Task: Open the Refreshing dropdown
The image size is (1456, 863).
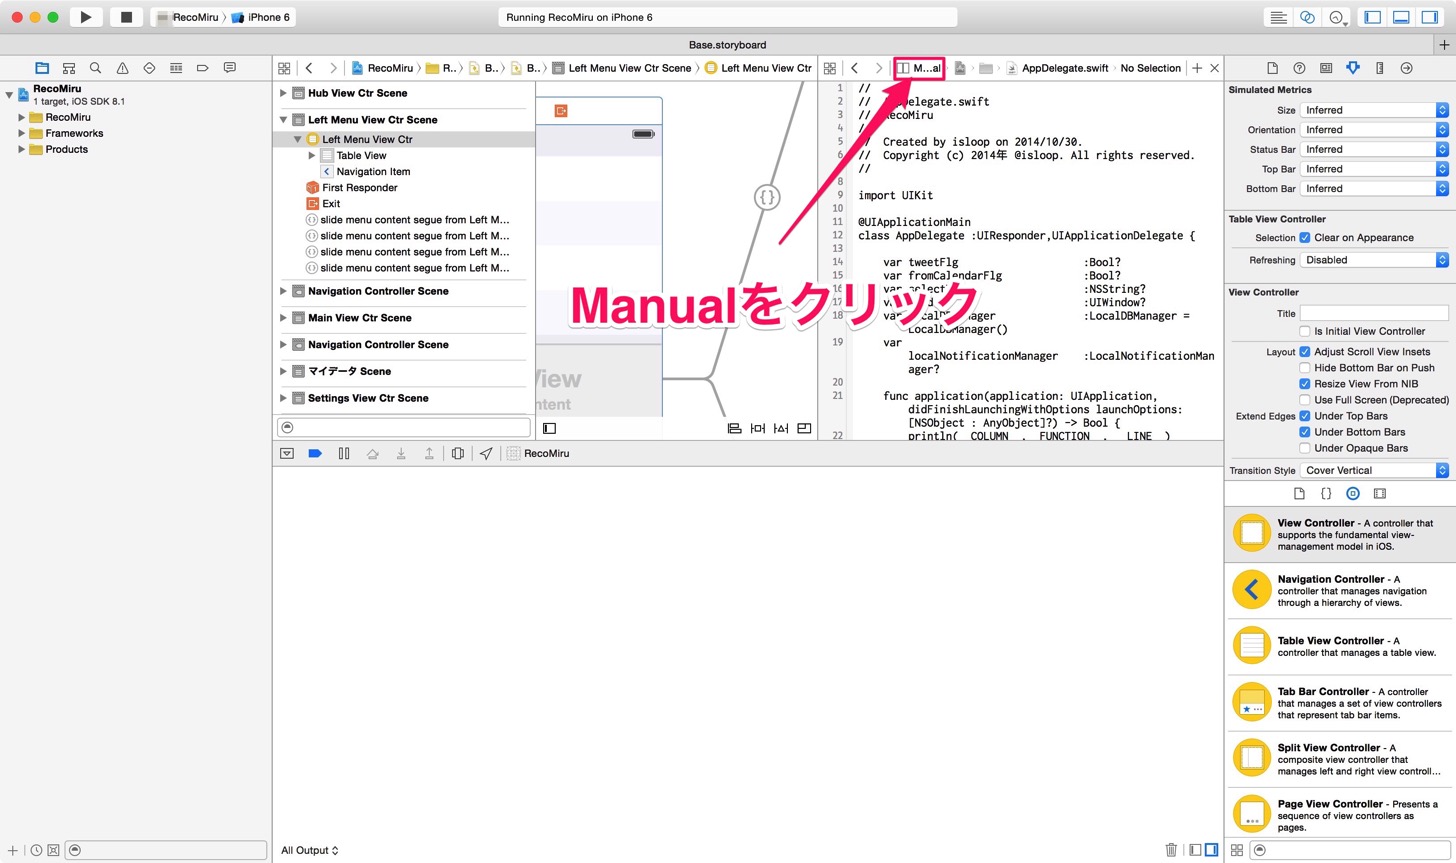Action: coord(1374,260)
